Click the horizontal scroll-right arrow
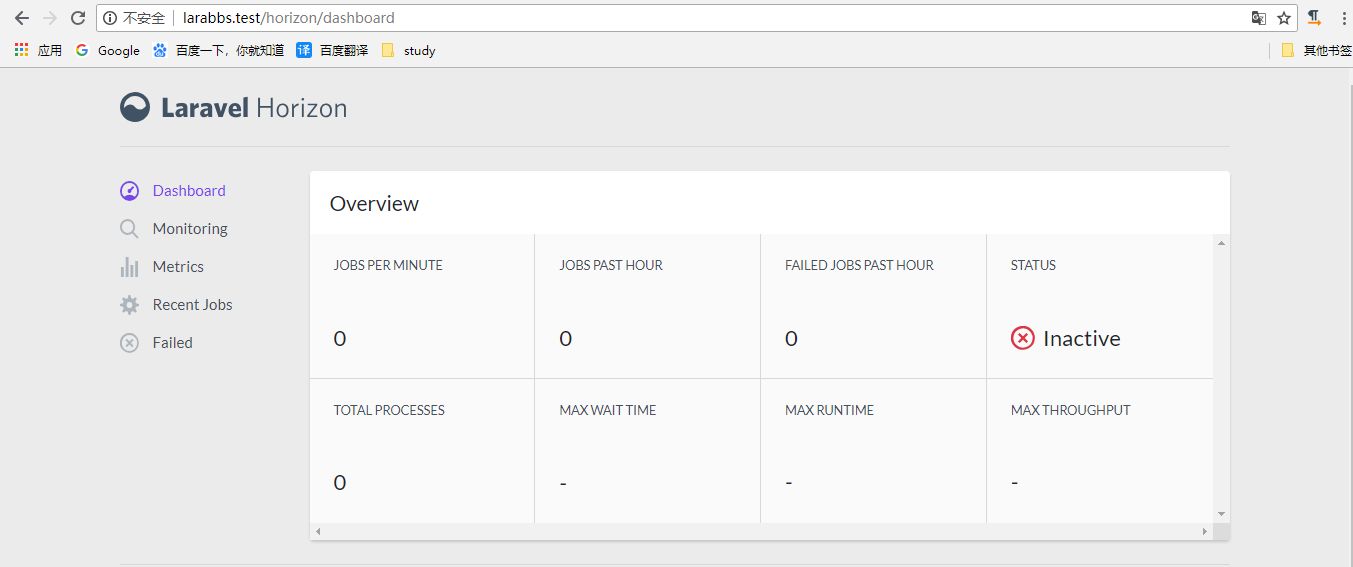Screen dimensions: 1353x567 click(1205, 531)
